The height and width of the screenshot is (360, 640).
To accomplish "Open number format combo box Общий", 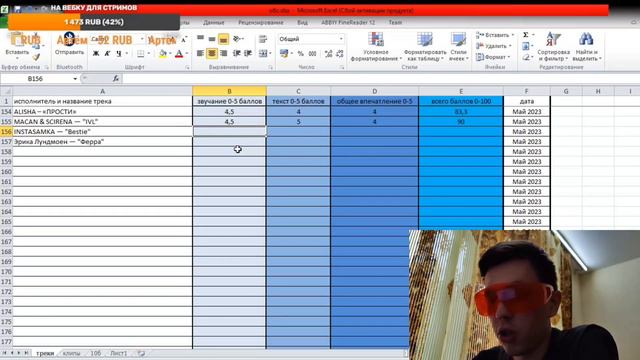I will coord(311,39).
